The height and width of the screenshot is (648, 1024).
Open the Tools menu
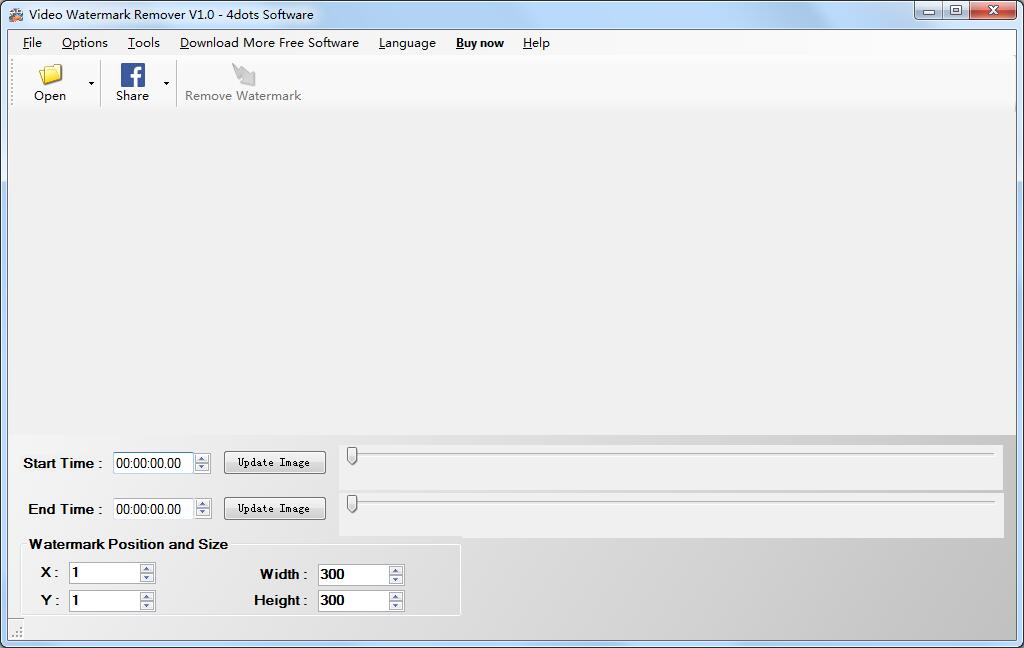pyautogui.click(x=143, y=43)
